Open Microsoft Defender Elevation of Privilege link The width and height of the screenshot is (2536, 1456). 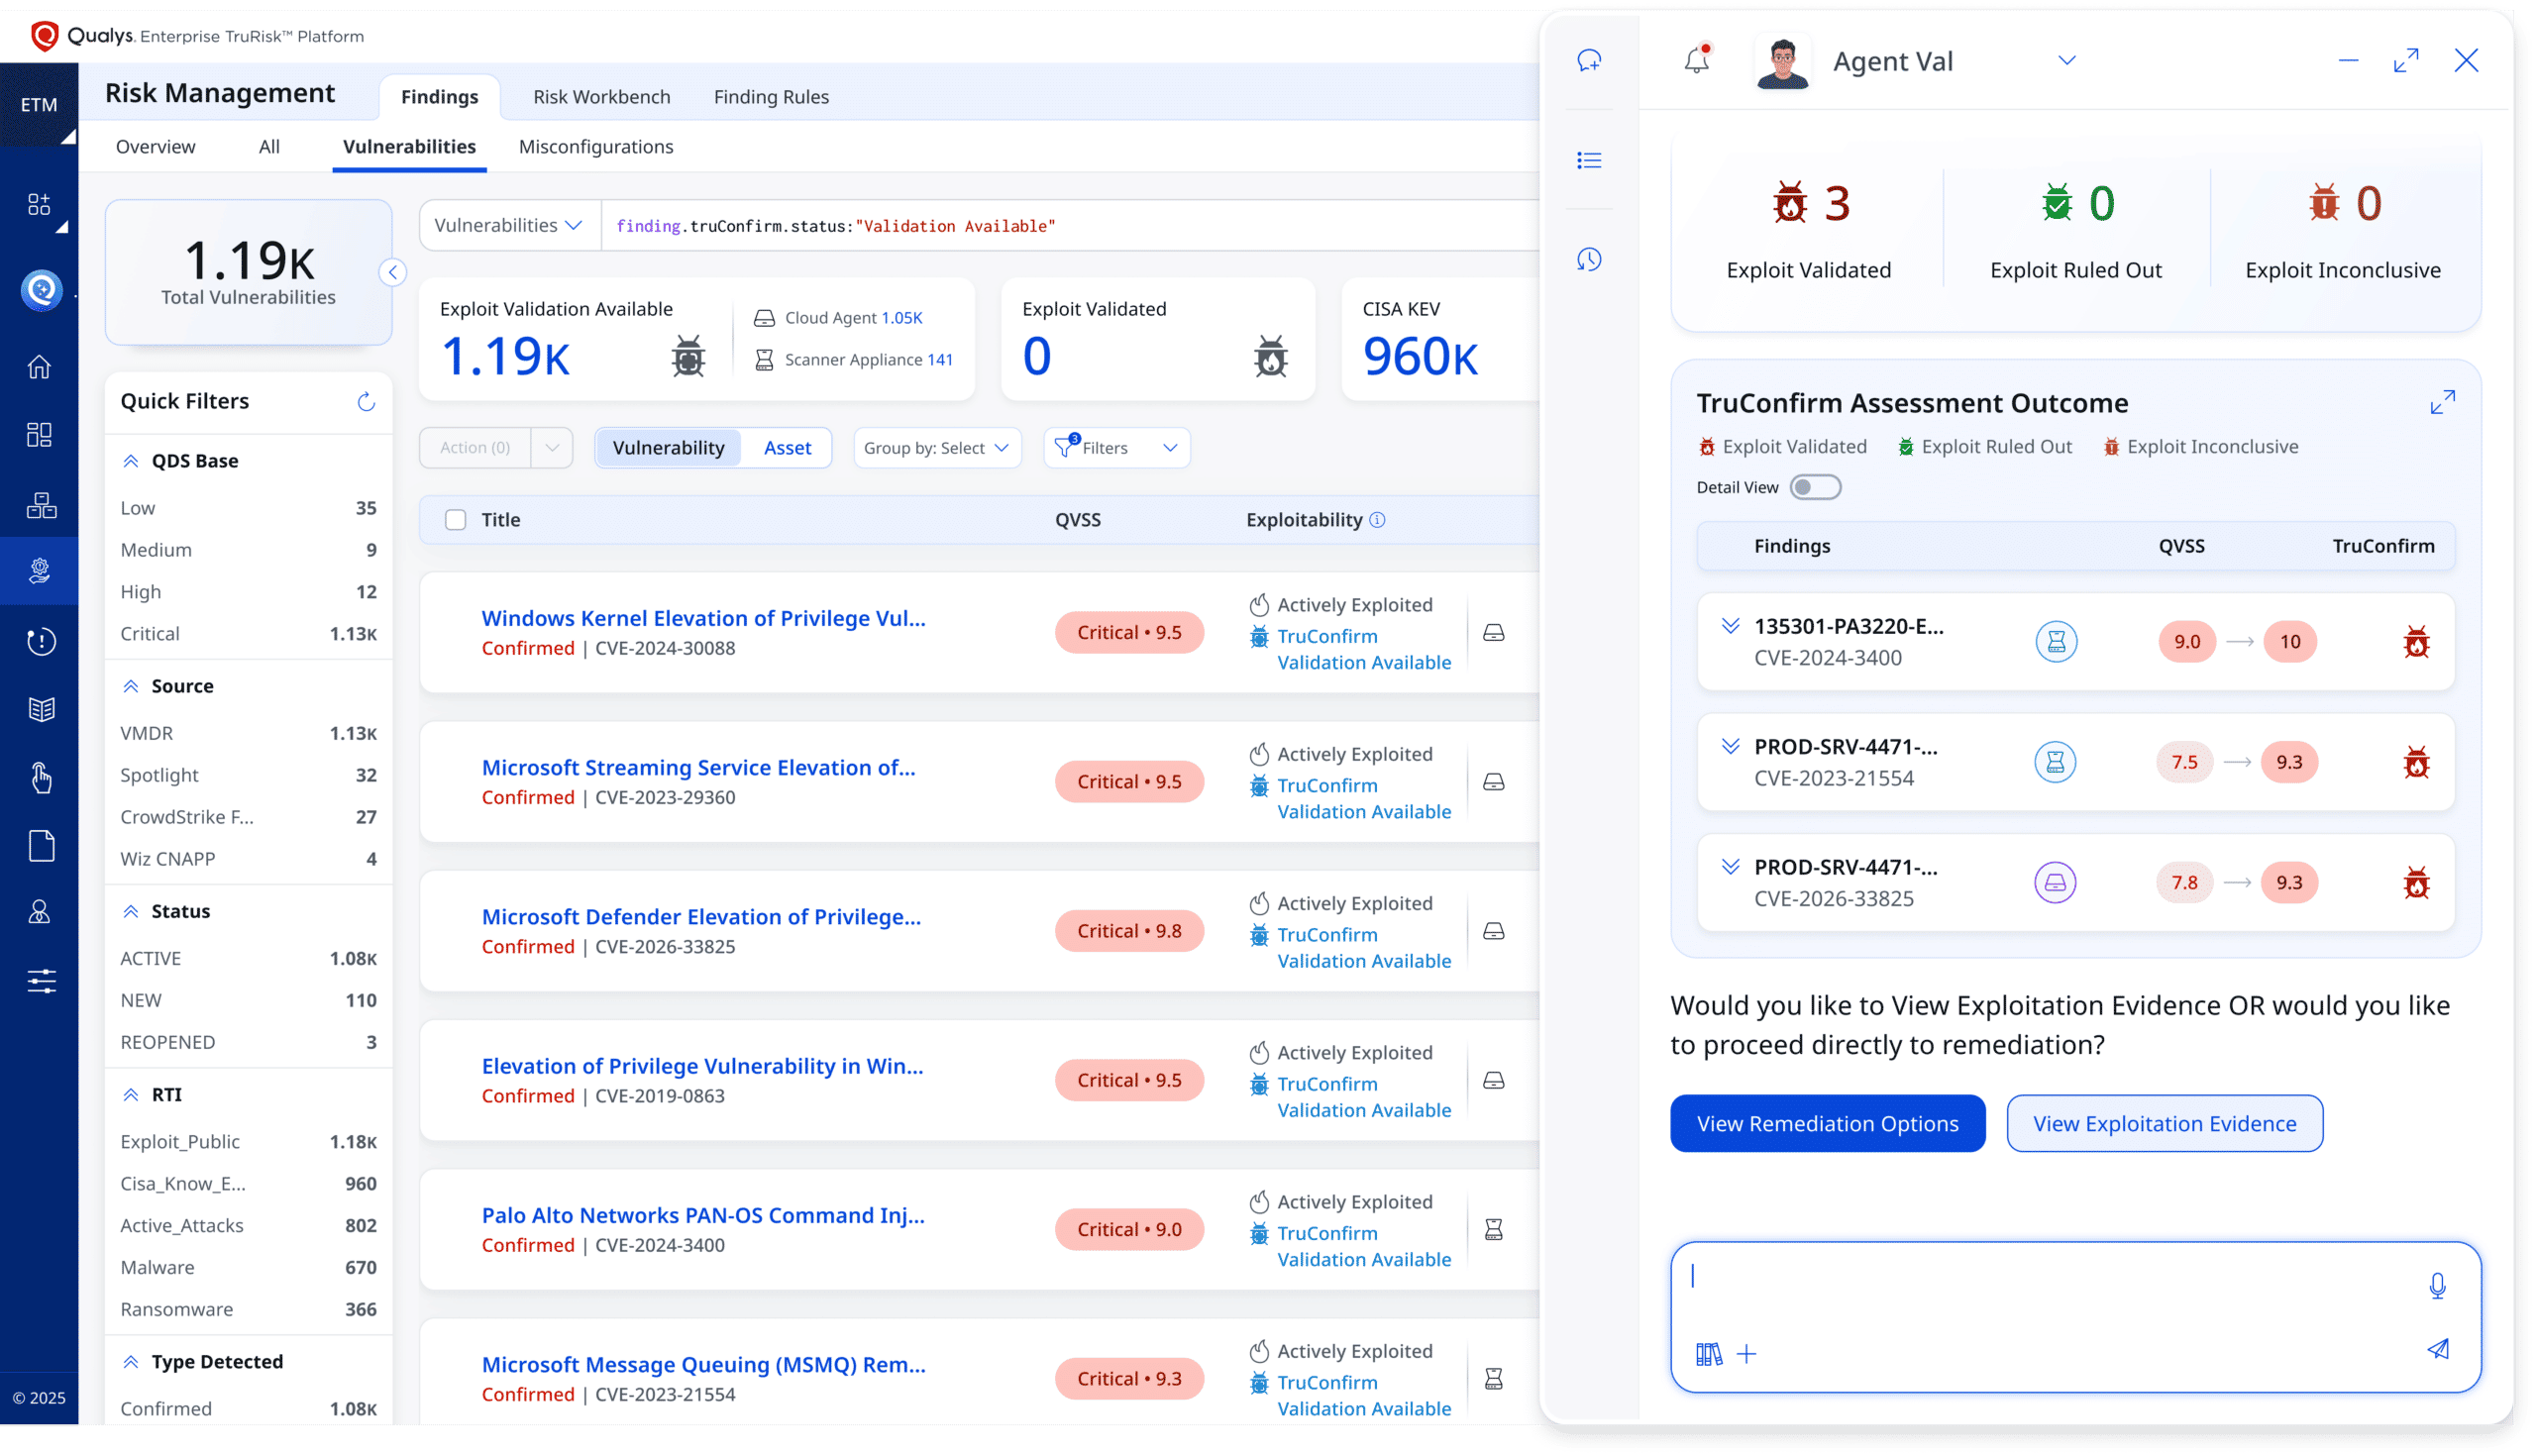[x=701, y=917]
